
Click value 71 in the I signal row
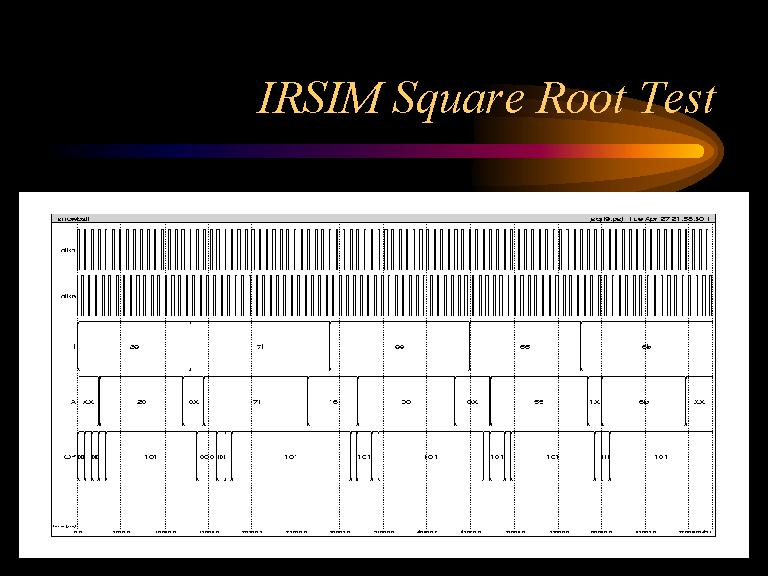259,347
